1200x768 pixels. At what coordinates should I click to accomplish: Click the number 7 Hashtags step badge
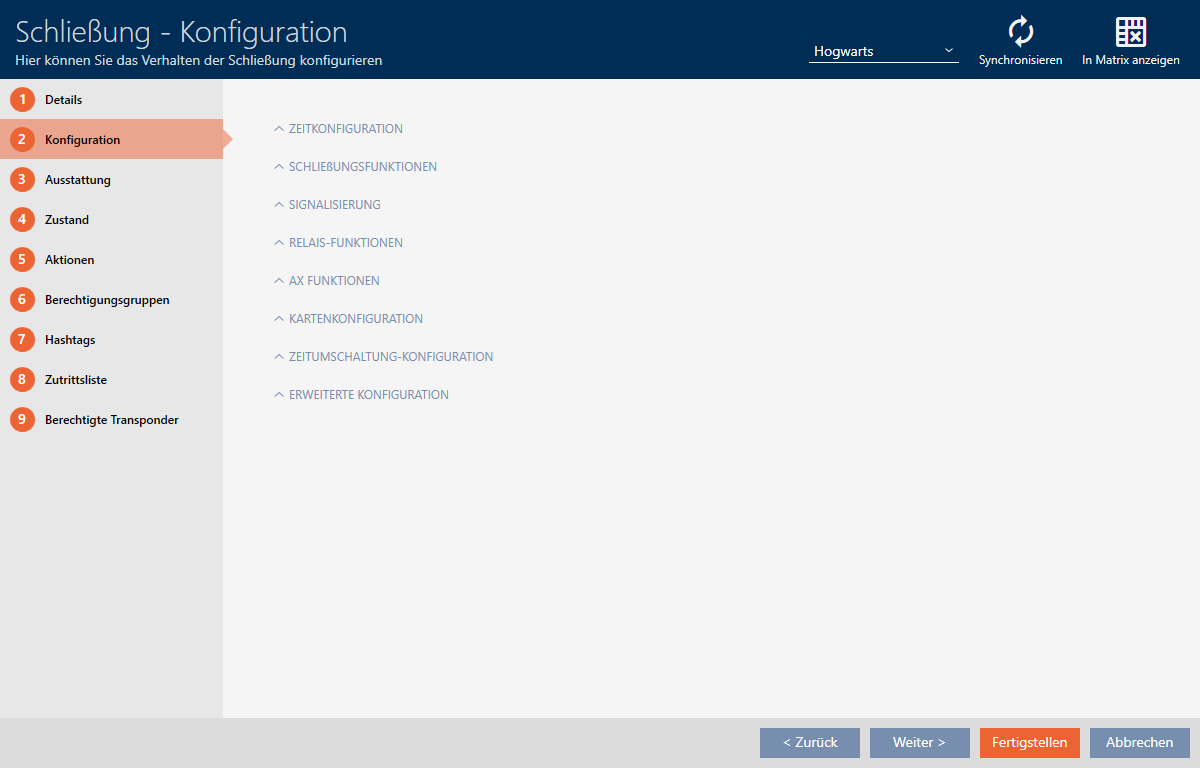click(x=22, y=340)
